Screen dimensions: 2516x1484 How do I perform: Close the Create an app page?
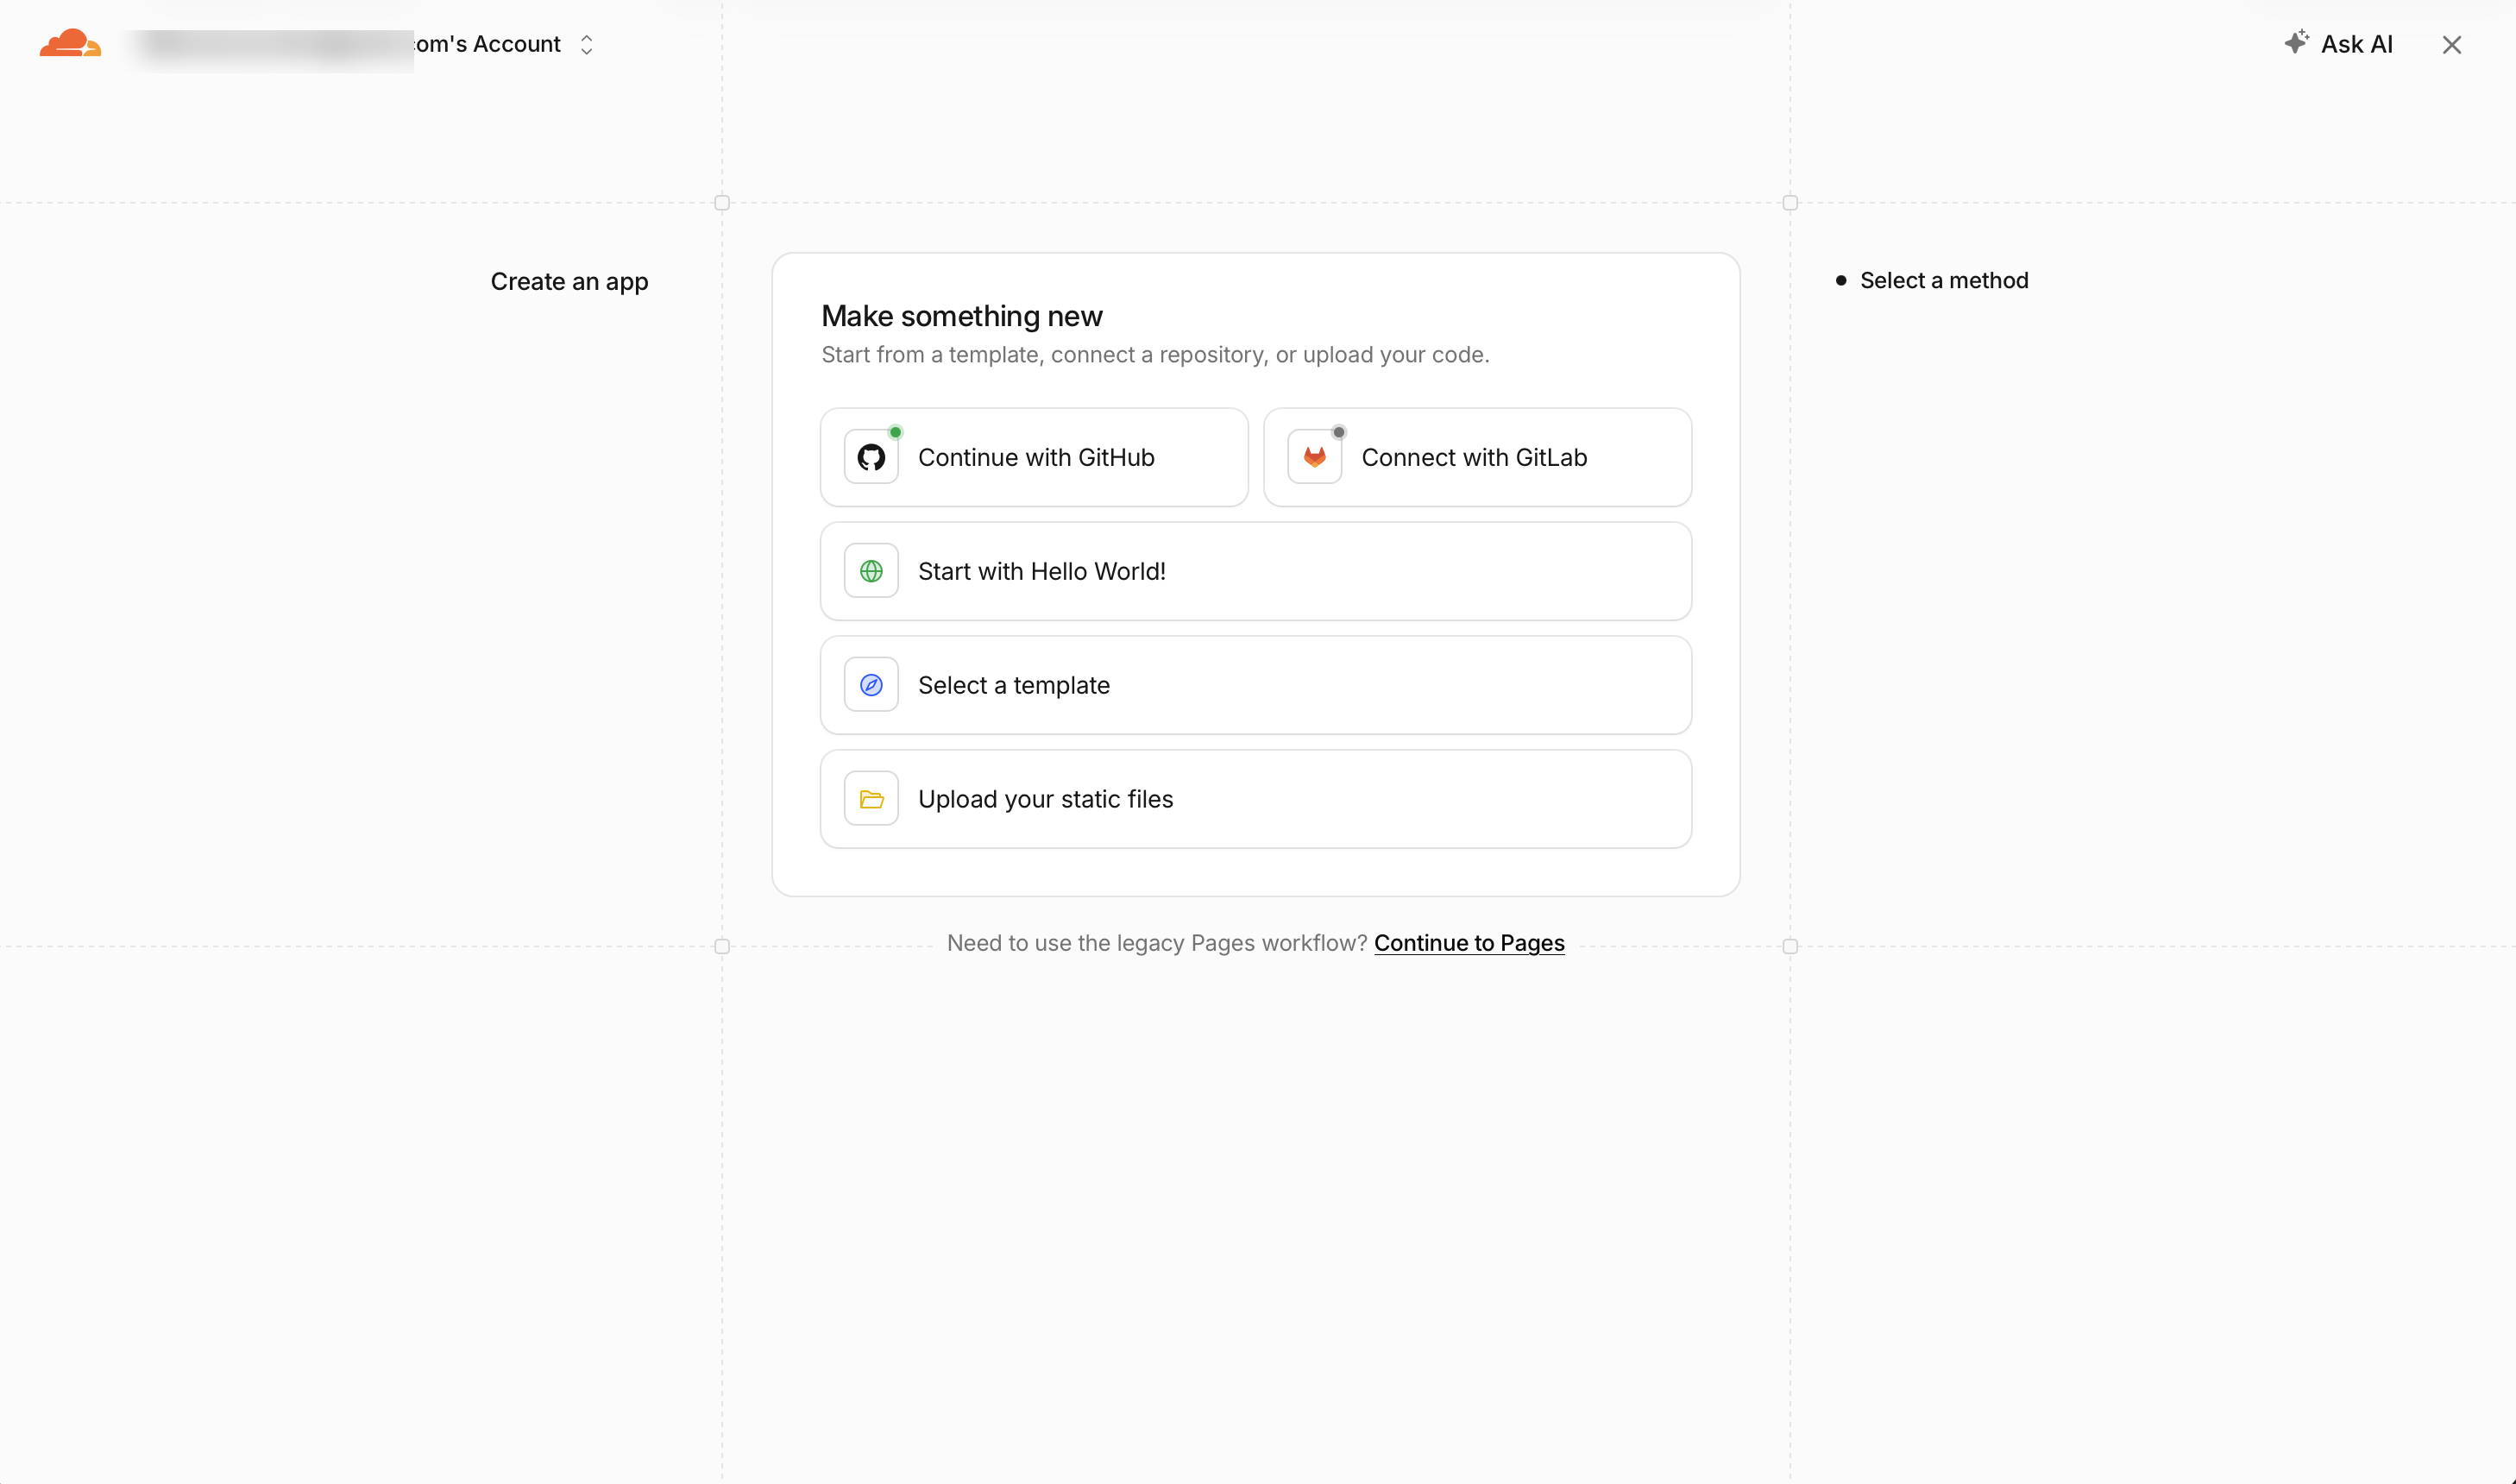pos(2451,45)
